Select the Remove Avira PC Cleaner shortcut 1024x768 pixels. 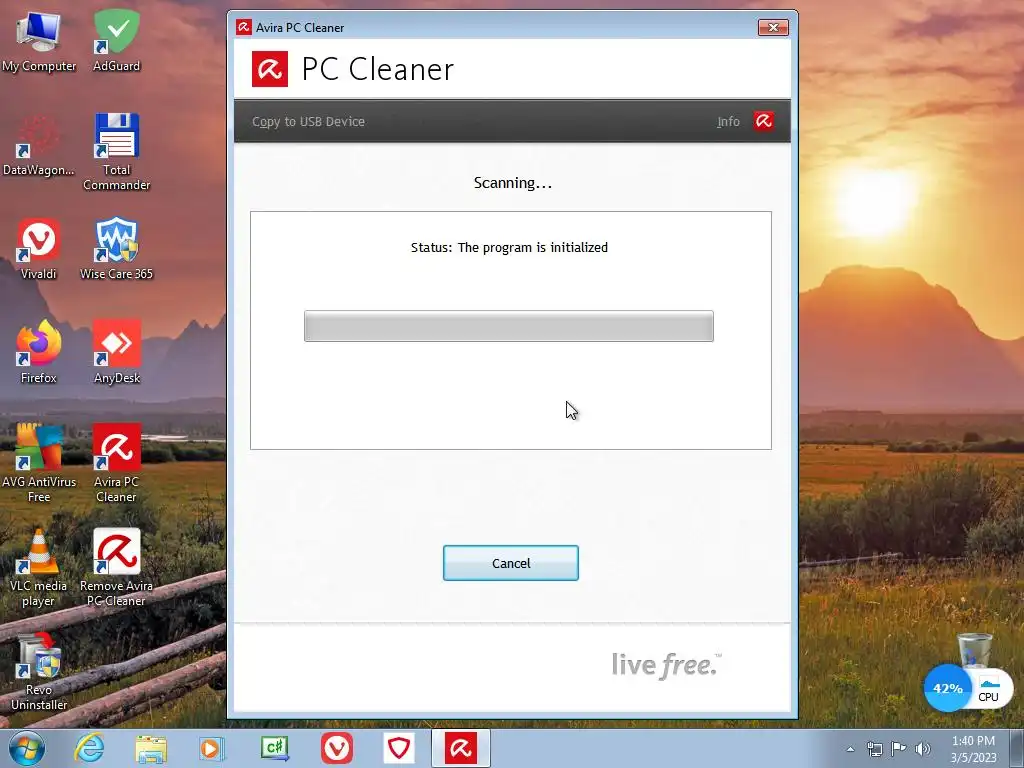116,568
